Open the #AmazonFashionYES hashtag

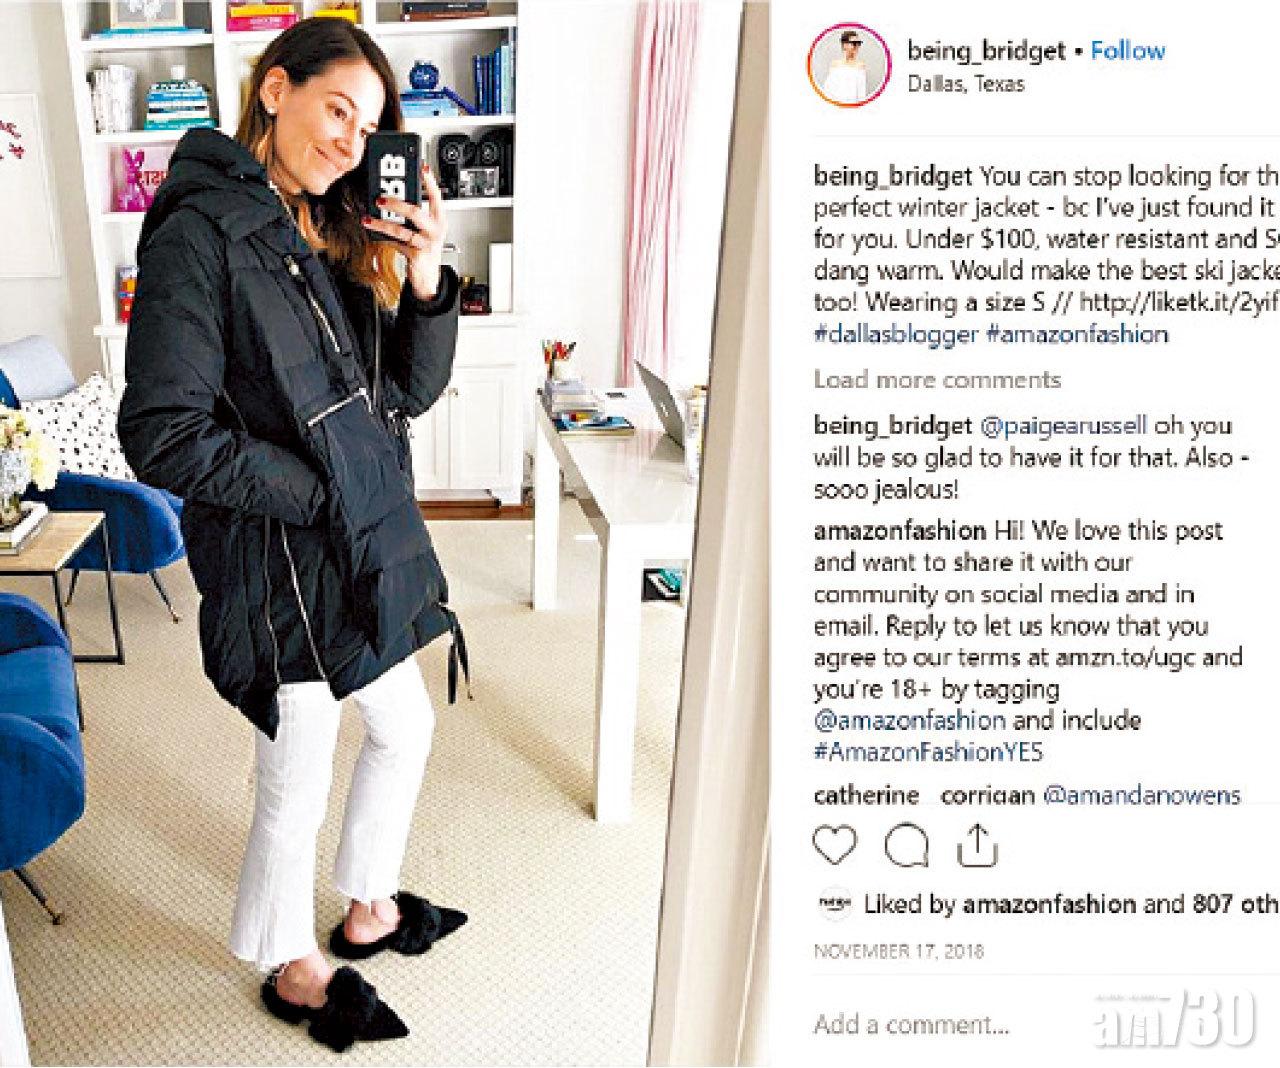[928, 752]
